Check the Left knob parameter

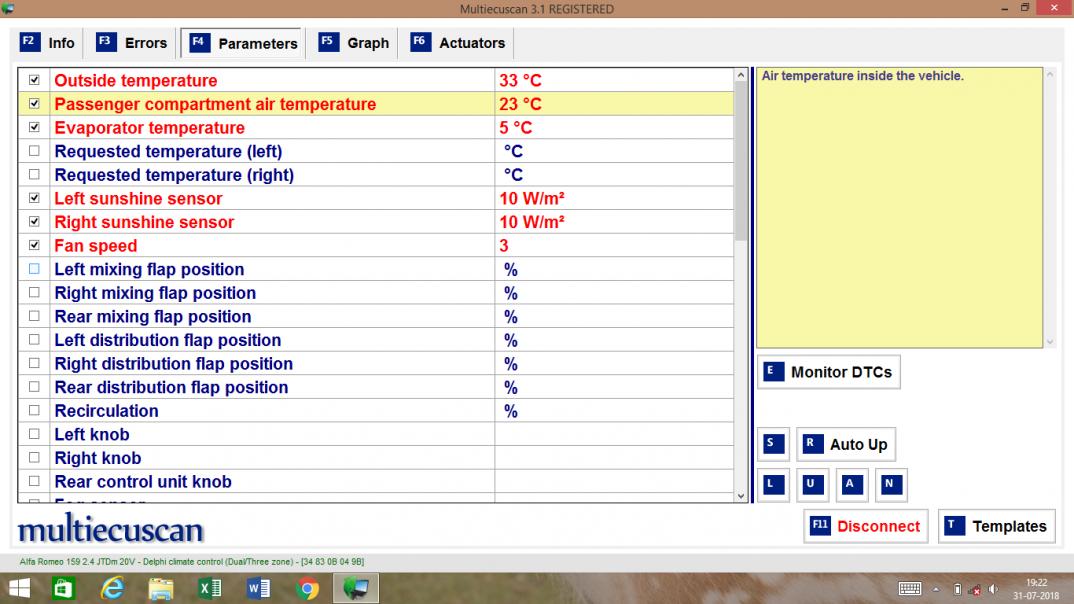pyautogui.click(x=34, y=434)
